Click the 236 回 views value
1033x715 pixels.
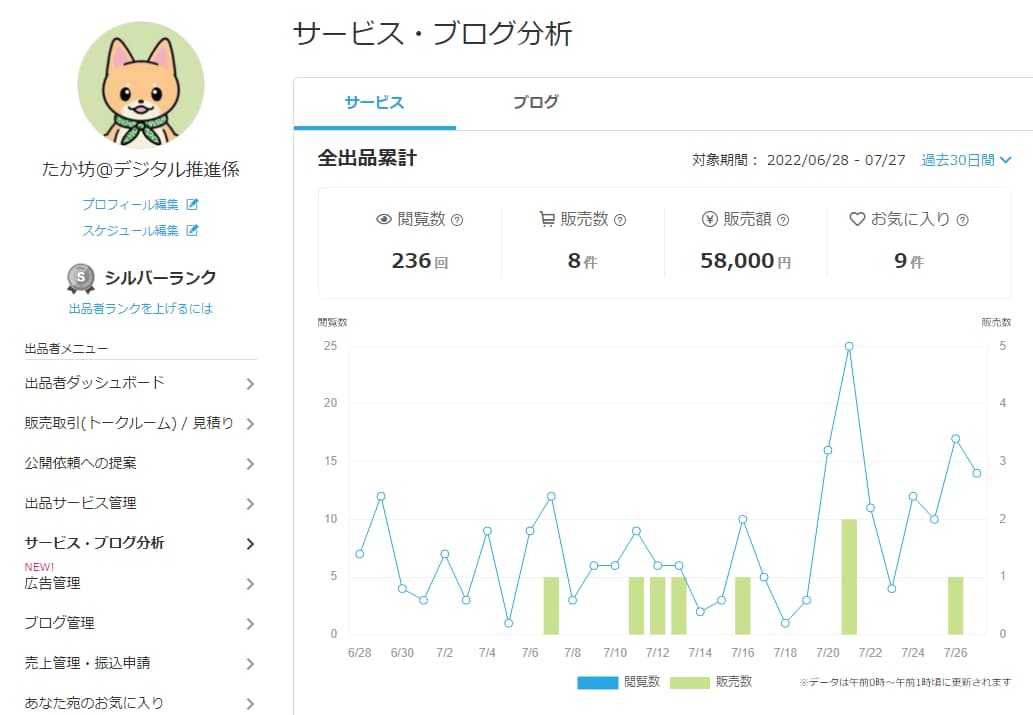420,261
